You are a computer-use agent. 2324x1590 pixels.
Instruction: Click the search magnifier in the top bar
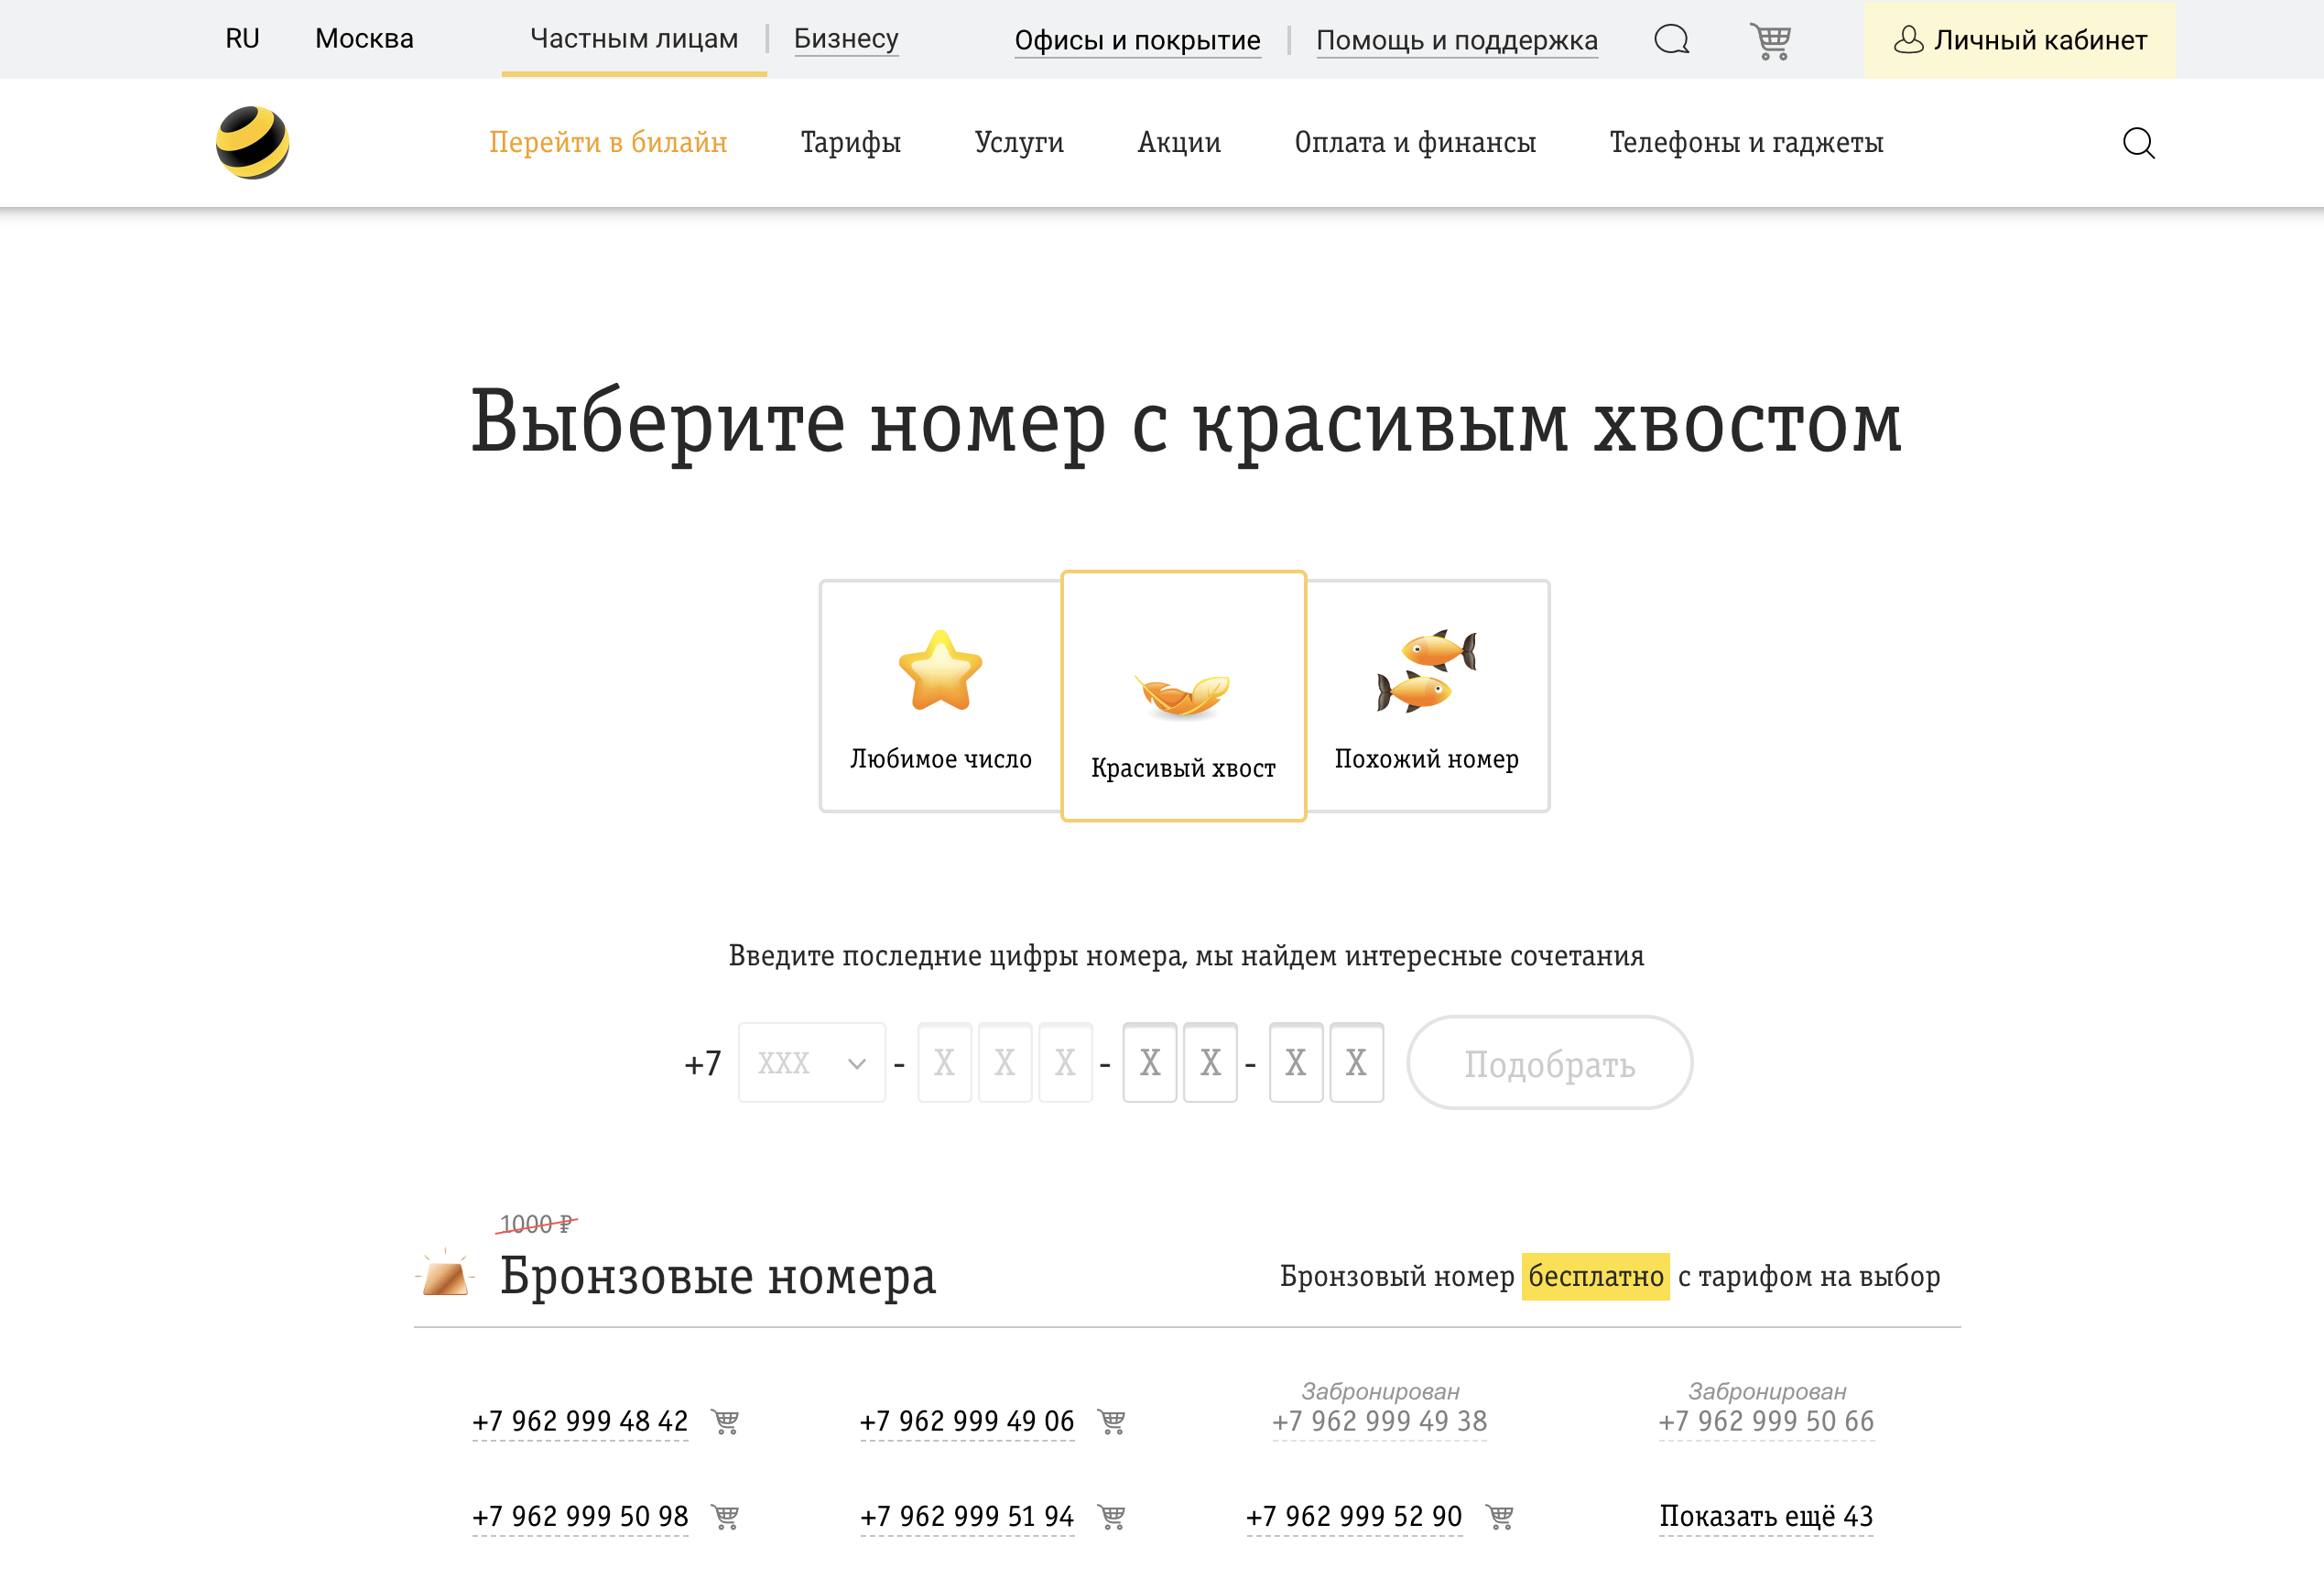[1671, 40]
